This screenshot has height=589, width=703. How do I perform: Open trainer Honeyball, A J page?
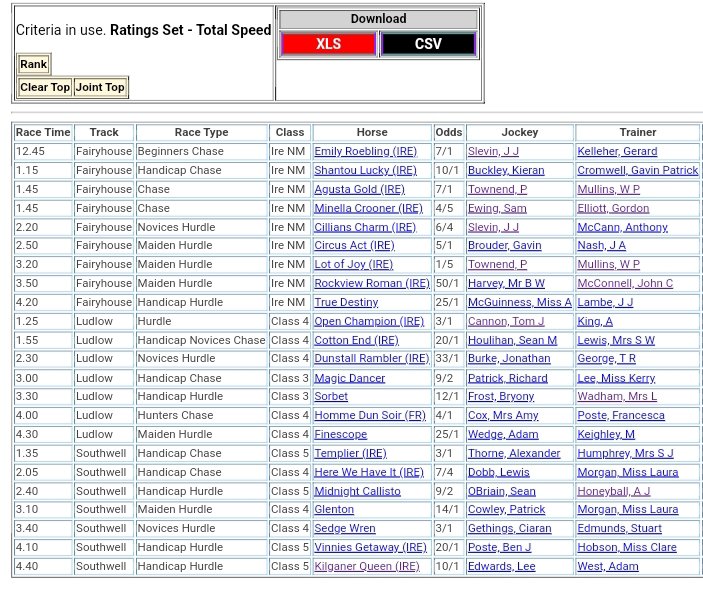click(613, 491)
